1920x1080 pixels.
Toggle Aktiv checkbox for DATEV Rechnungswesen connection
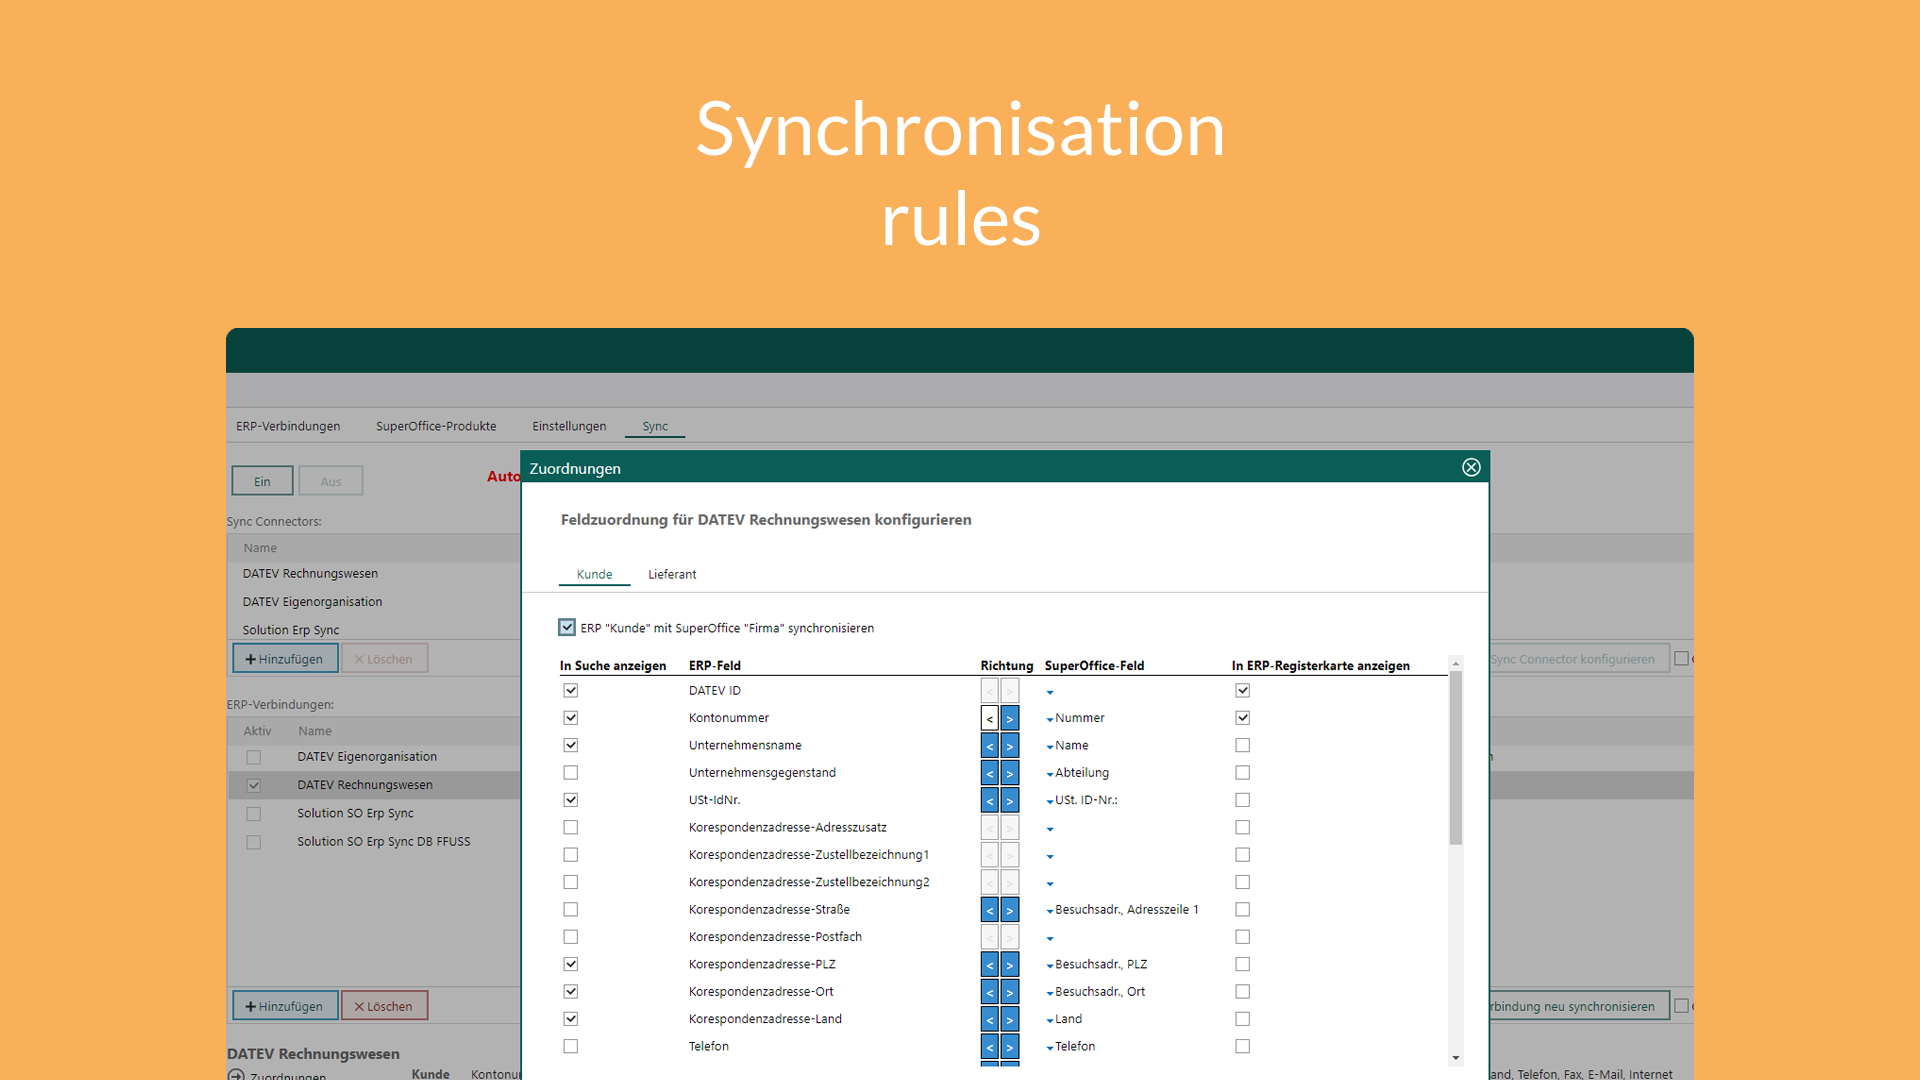point(254,786)
